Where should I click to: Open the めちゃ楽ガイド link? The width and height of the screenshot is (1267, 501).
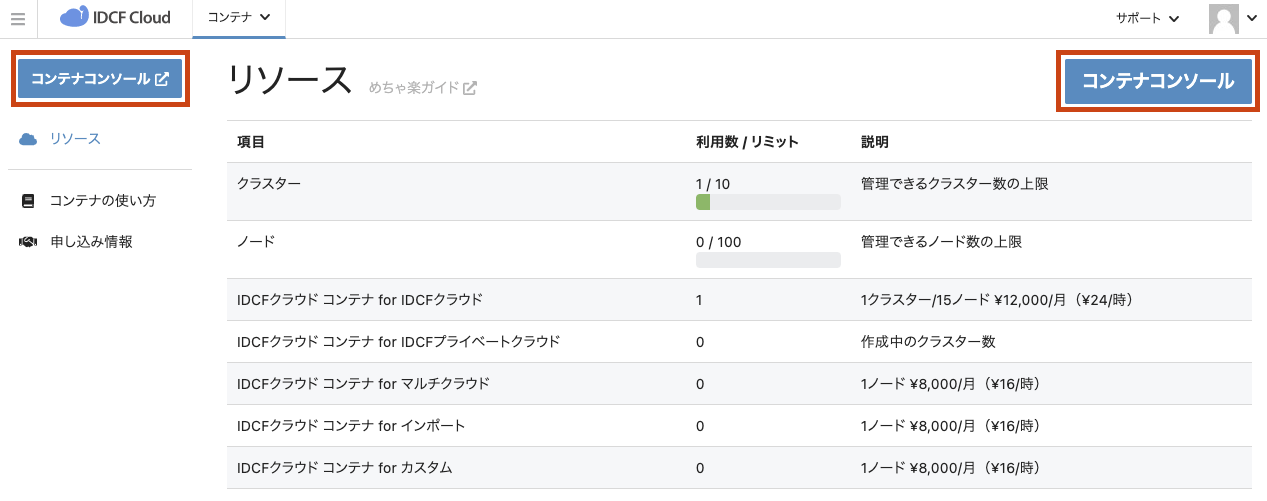413,88
